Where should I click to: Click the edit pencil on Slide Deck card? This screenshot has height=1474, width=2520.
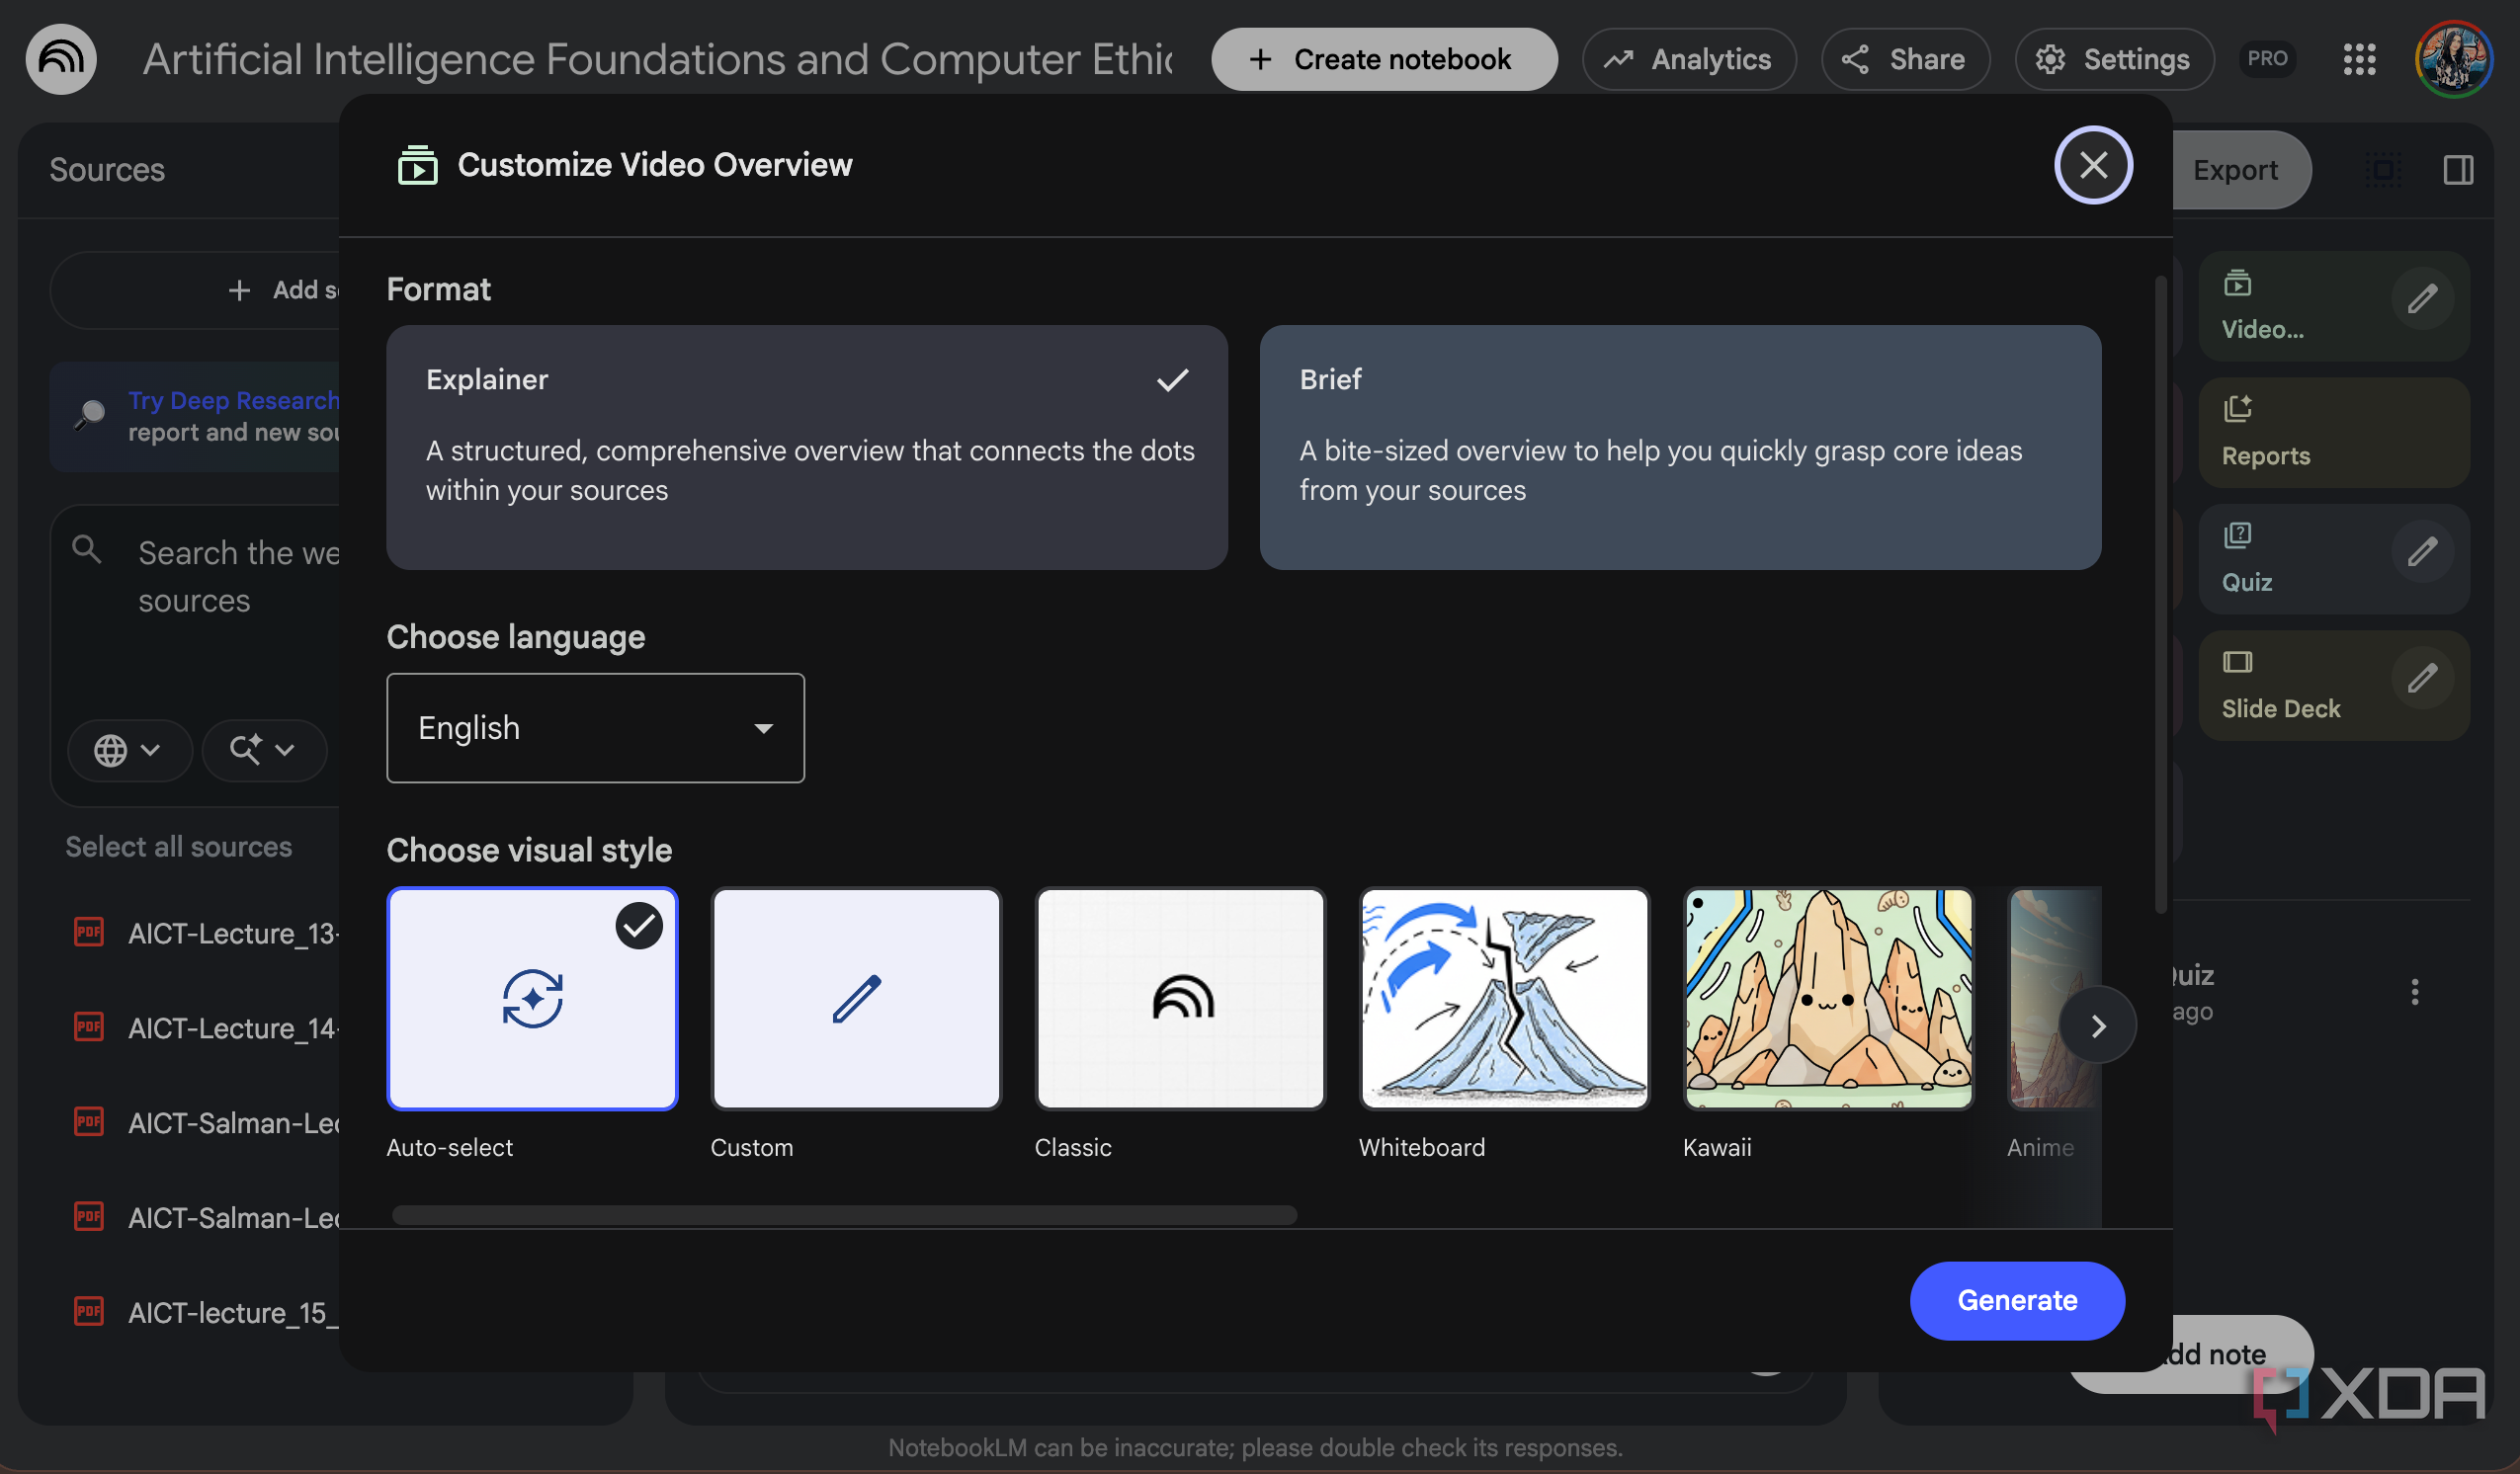(2422, 678)
